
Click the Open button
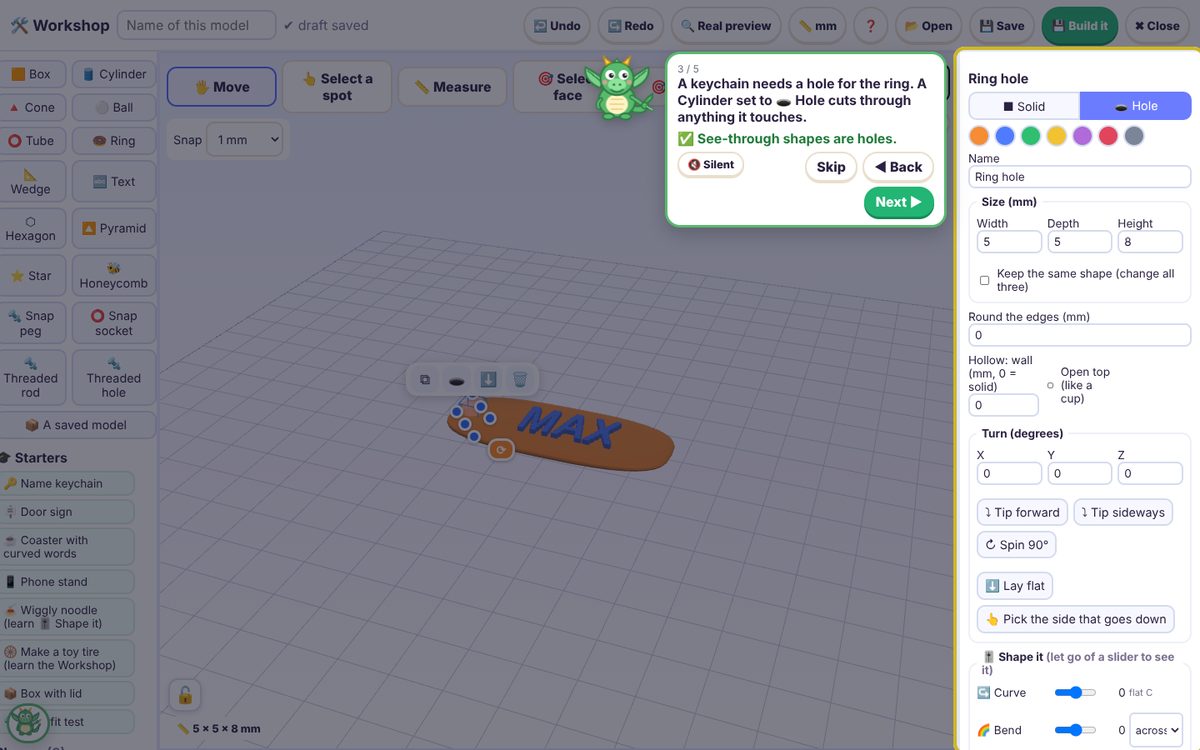coord(929,26)
